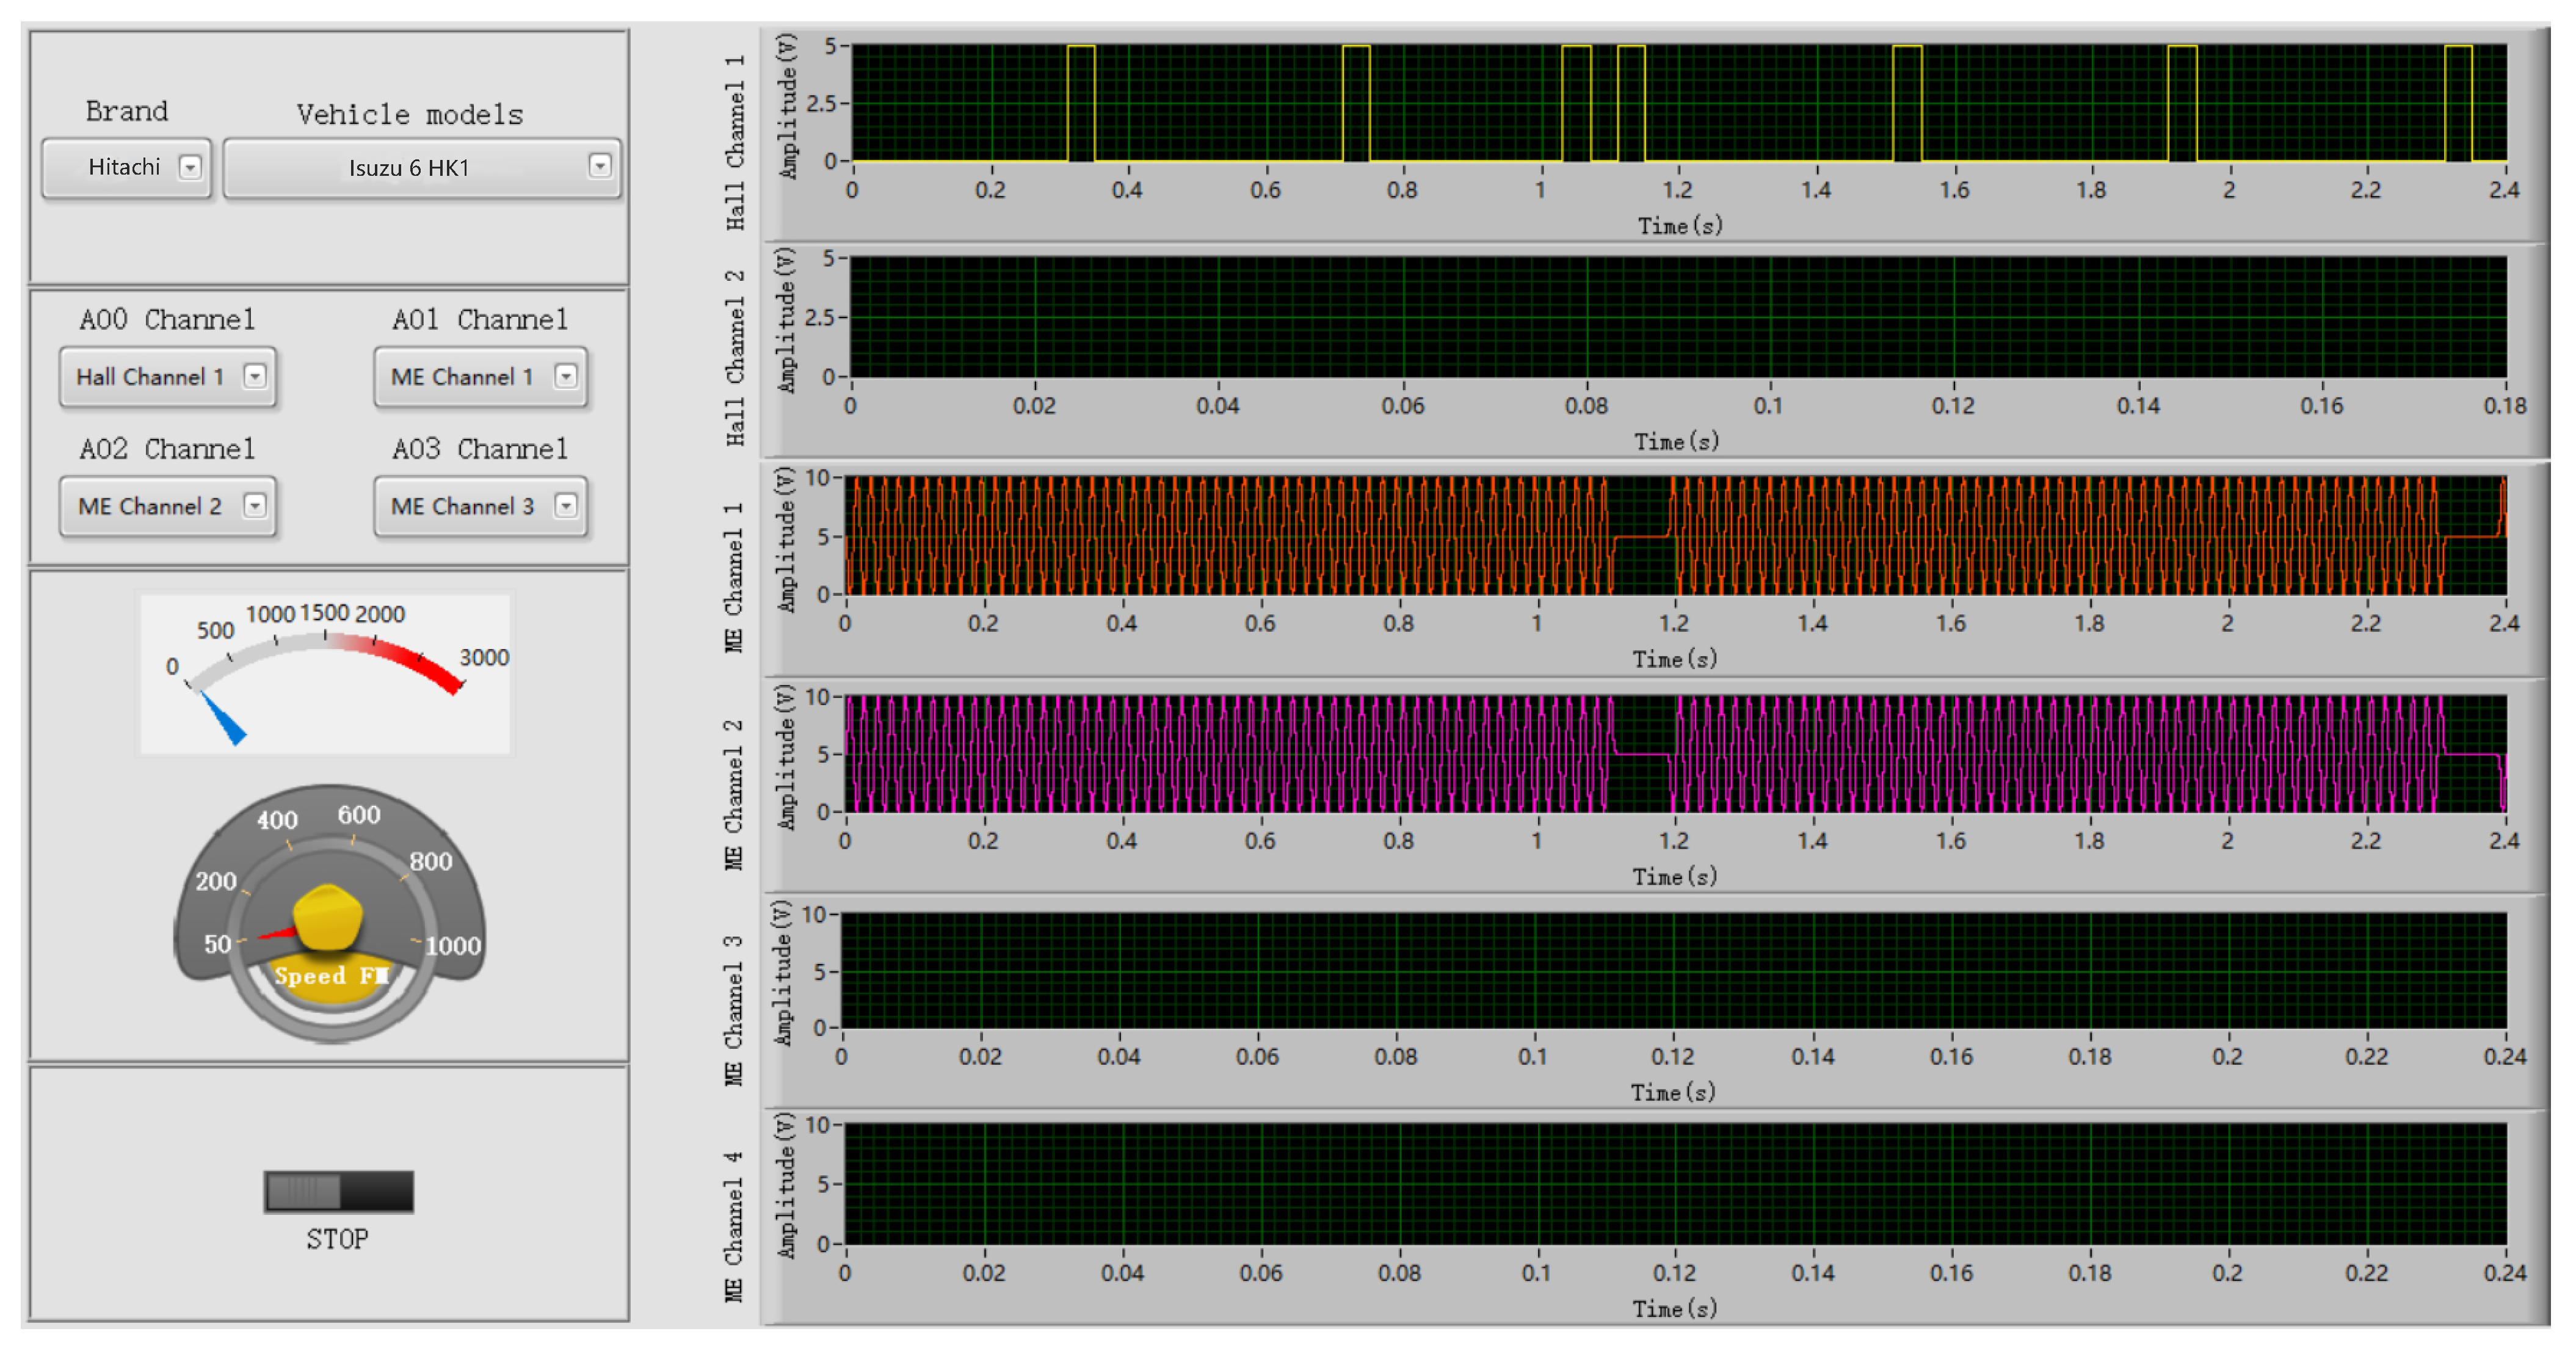Screen dimensions: 2576x1348
Task: Expand the A00 Channel selector set to Hall Channel 1
Action: 167,376
